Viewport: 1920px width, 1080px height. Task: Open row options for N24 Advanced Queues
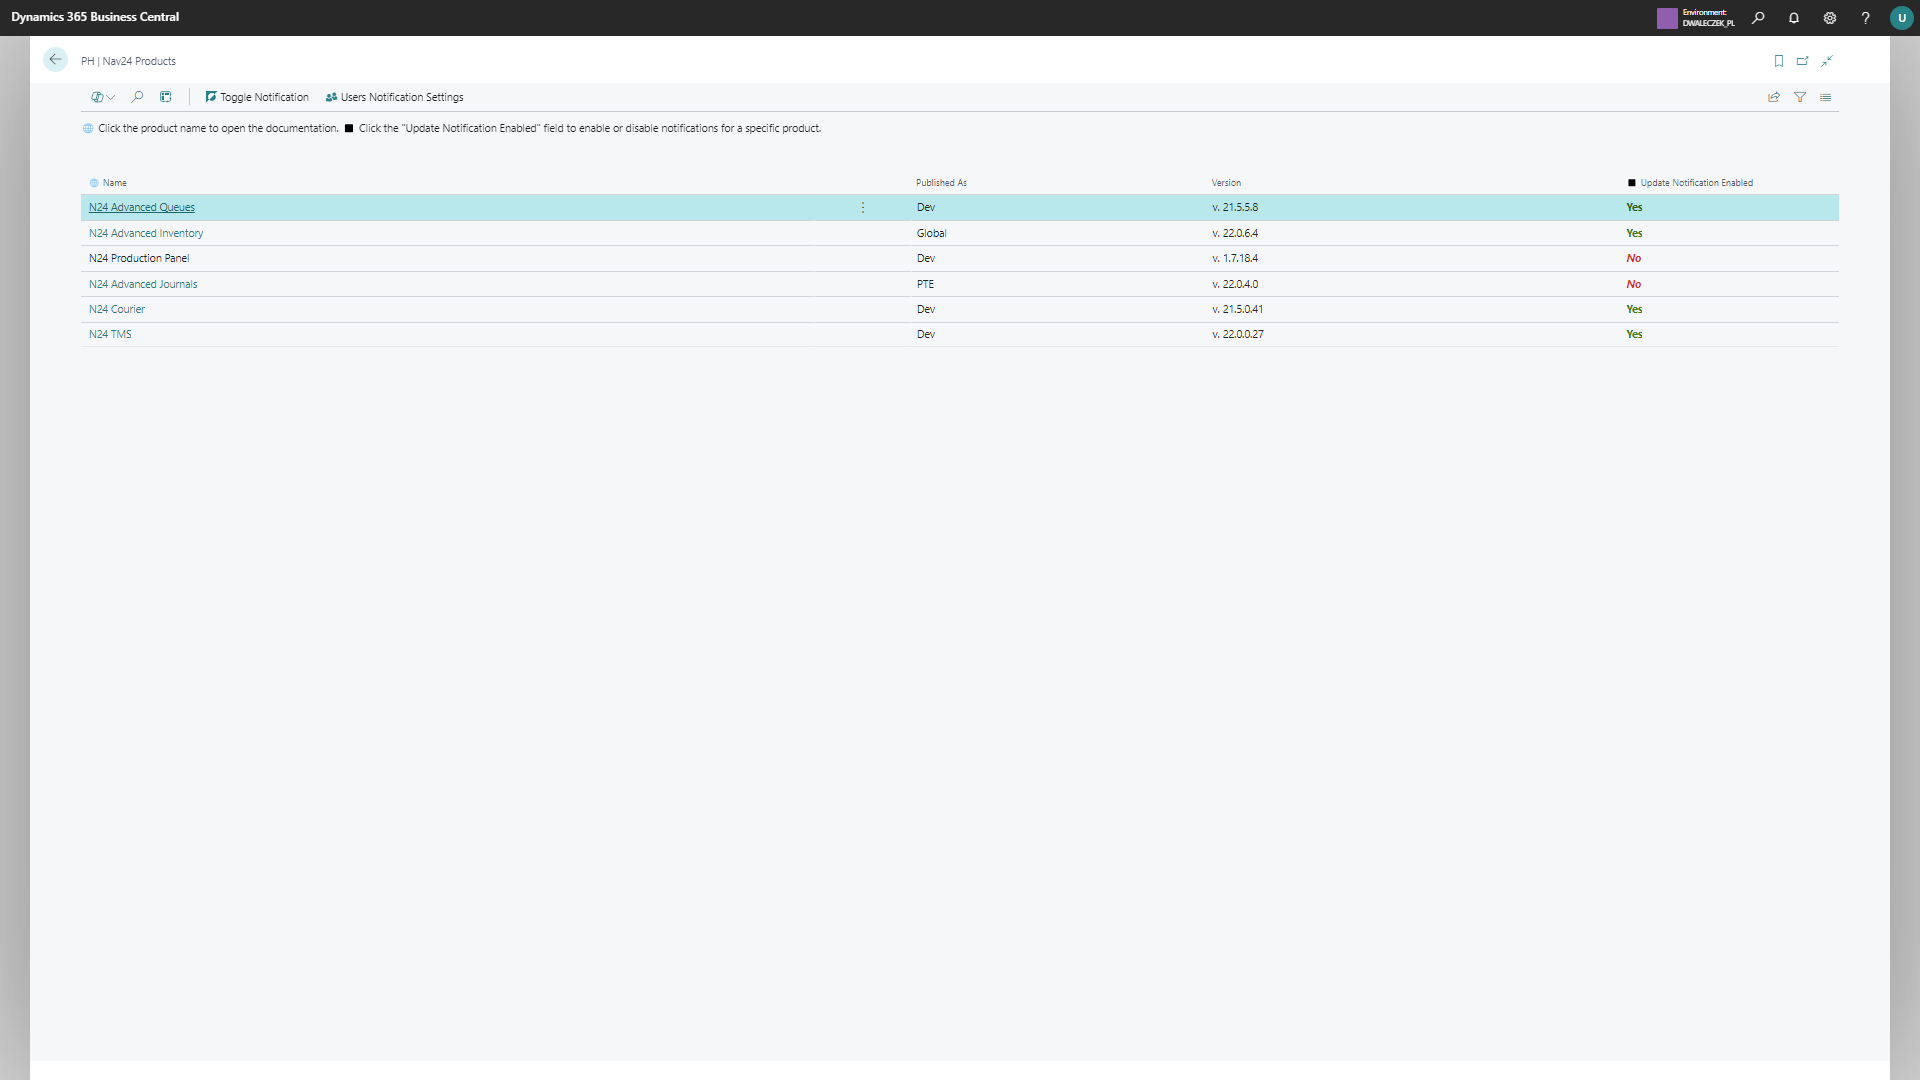pos(863,207)
